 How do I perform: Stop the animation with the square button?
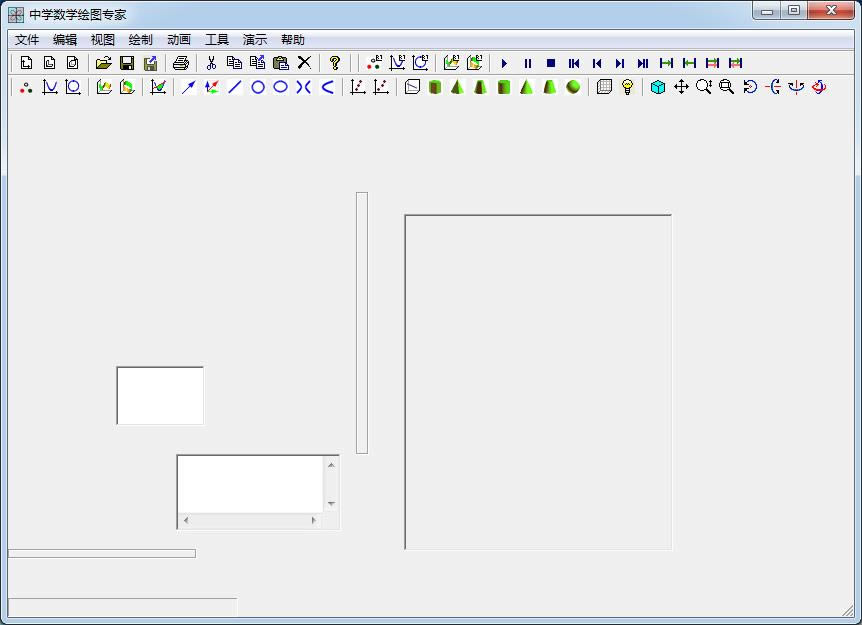click(x=551, y=63)
